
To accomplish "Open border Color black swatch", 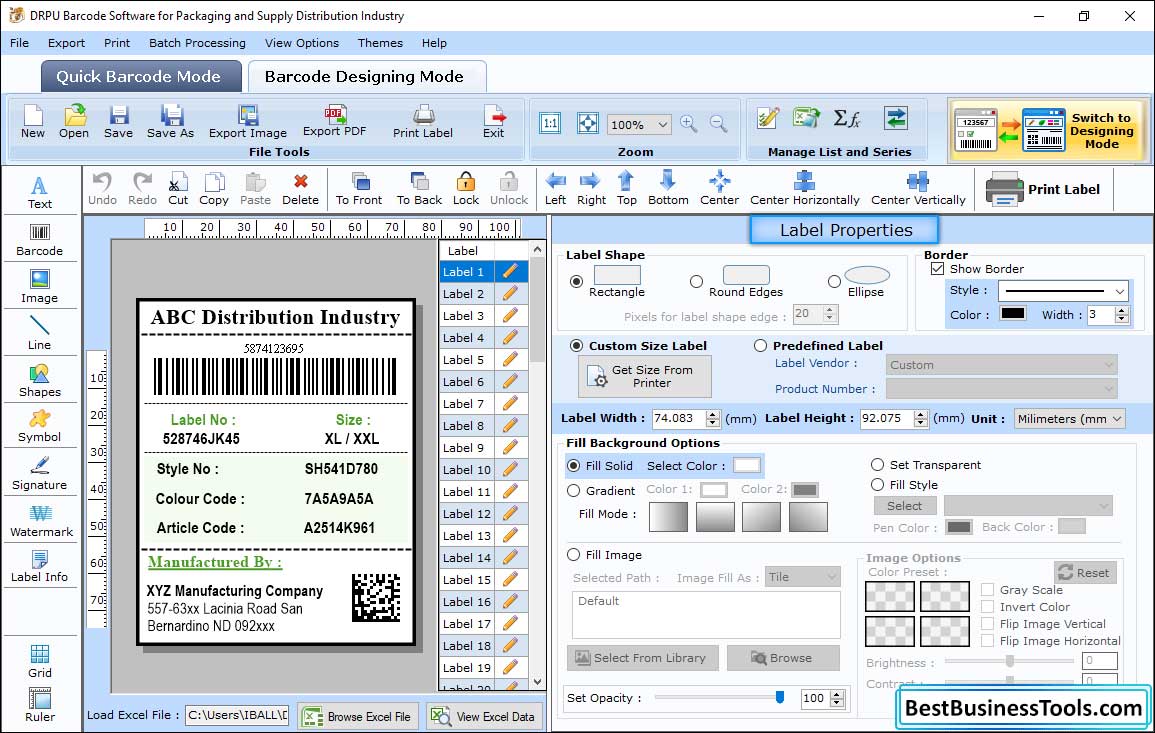I will point(1012,314).
